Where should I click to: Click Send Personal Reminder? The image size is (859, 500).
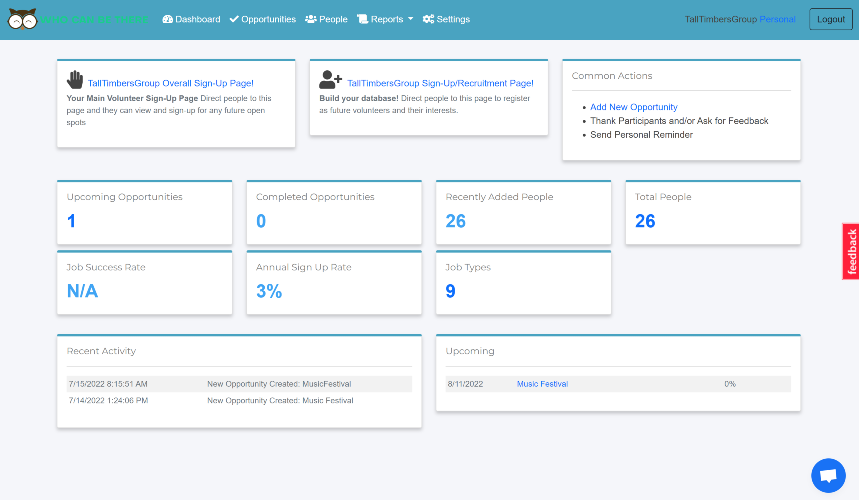[x=642, y=135]
